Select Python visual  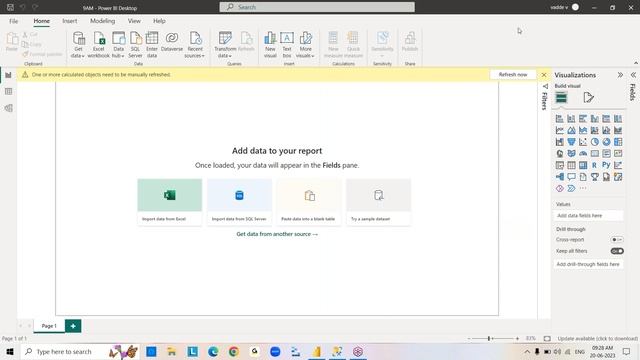click(x=606, y=165)
